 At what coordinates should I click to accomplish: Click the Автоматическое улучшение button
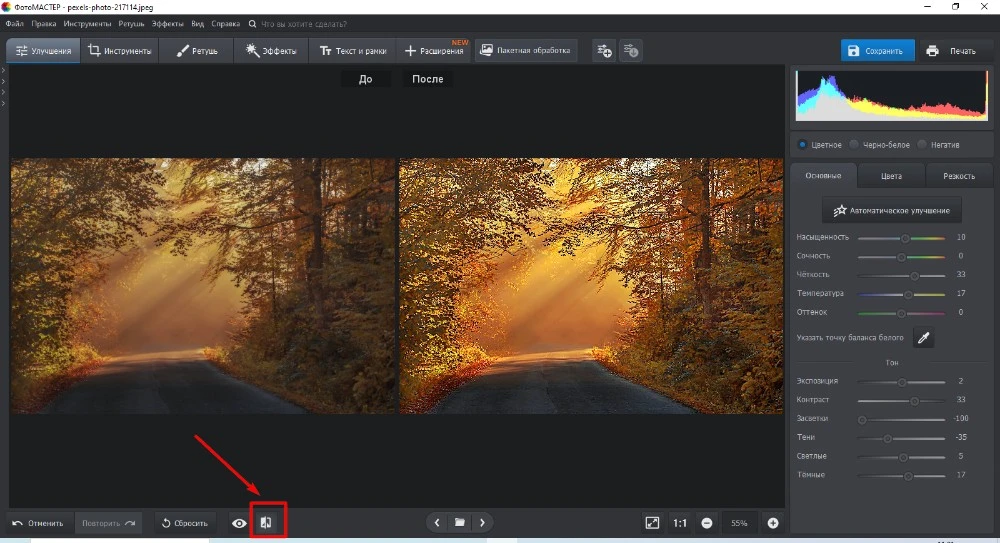pyautogui.click(x=891, y=211)
